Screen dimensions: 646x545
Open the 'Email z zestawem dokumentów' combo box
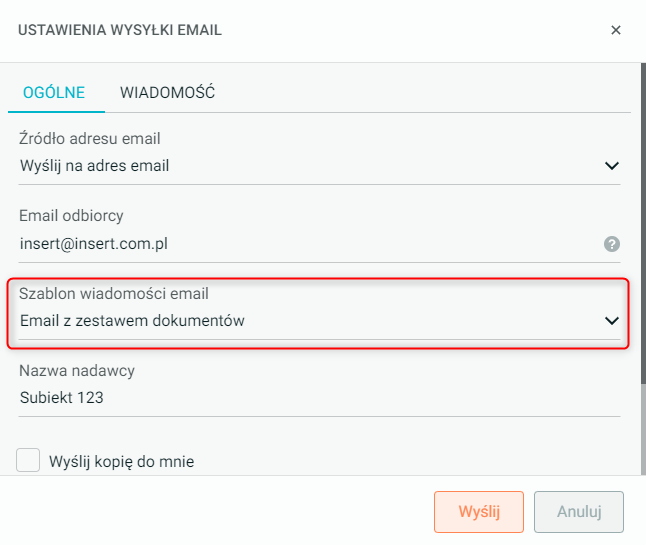point(300,321)
